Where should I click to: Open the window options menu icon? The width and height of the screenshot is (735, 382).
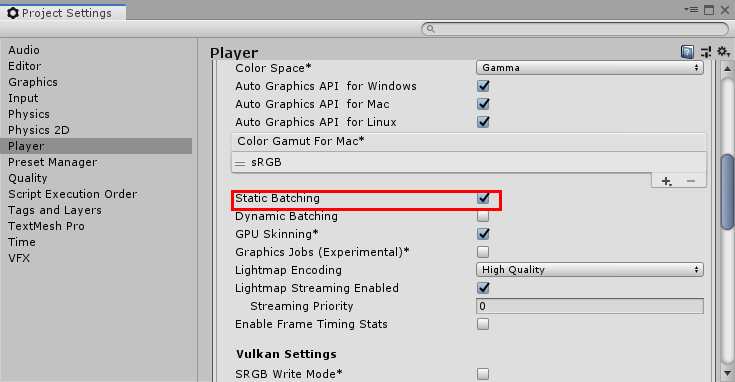tap(691, 9)
